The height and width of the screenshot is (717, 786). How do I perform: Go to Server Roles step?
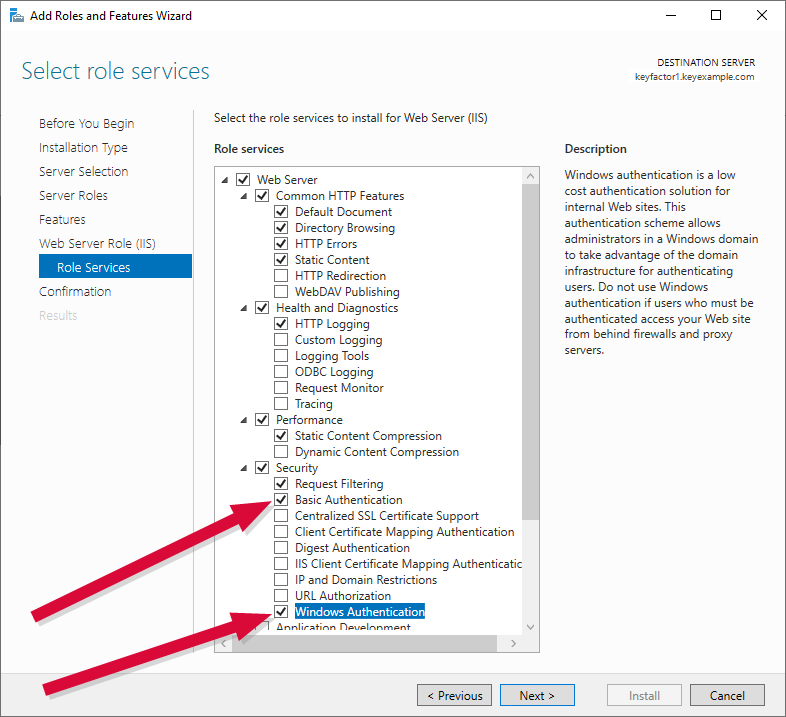click(73, 196)
